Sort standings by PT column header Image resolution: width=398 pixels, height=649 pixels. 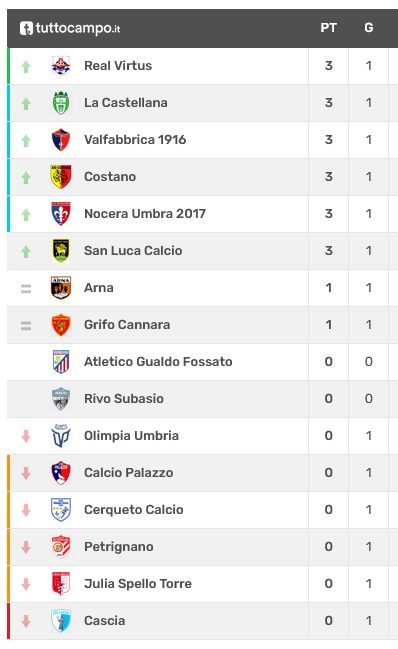pyautogui.click(x=328, y=28)
